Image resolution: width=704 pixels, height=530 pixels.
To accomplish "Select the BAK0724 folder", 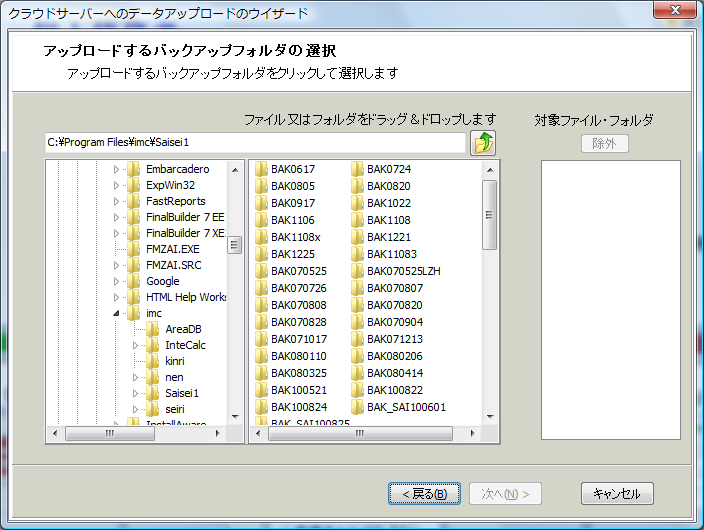I will pyautogui.click(x=388, y=169).
